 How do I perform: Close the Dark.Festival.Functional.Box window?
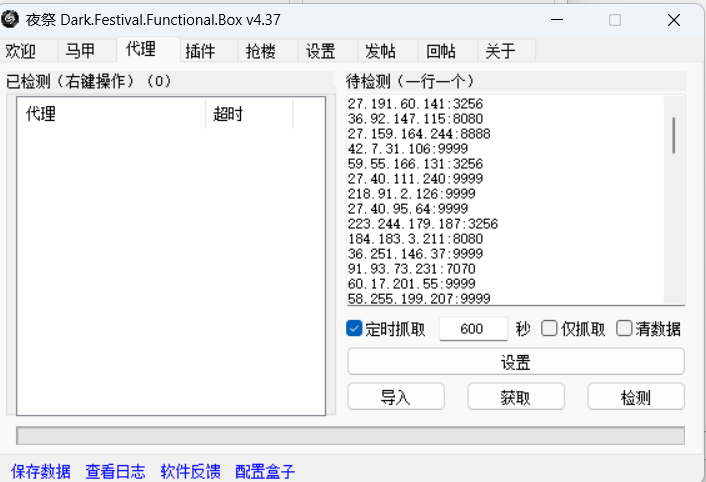(674, 20)
